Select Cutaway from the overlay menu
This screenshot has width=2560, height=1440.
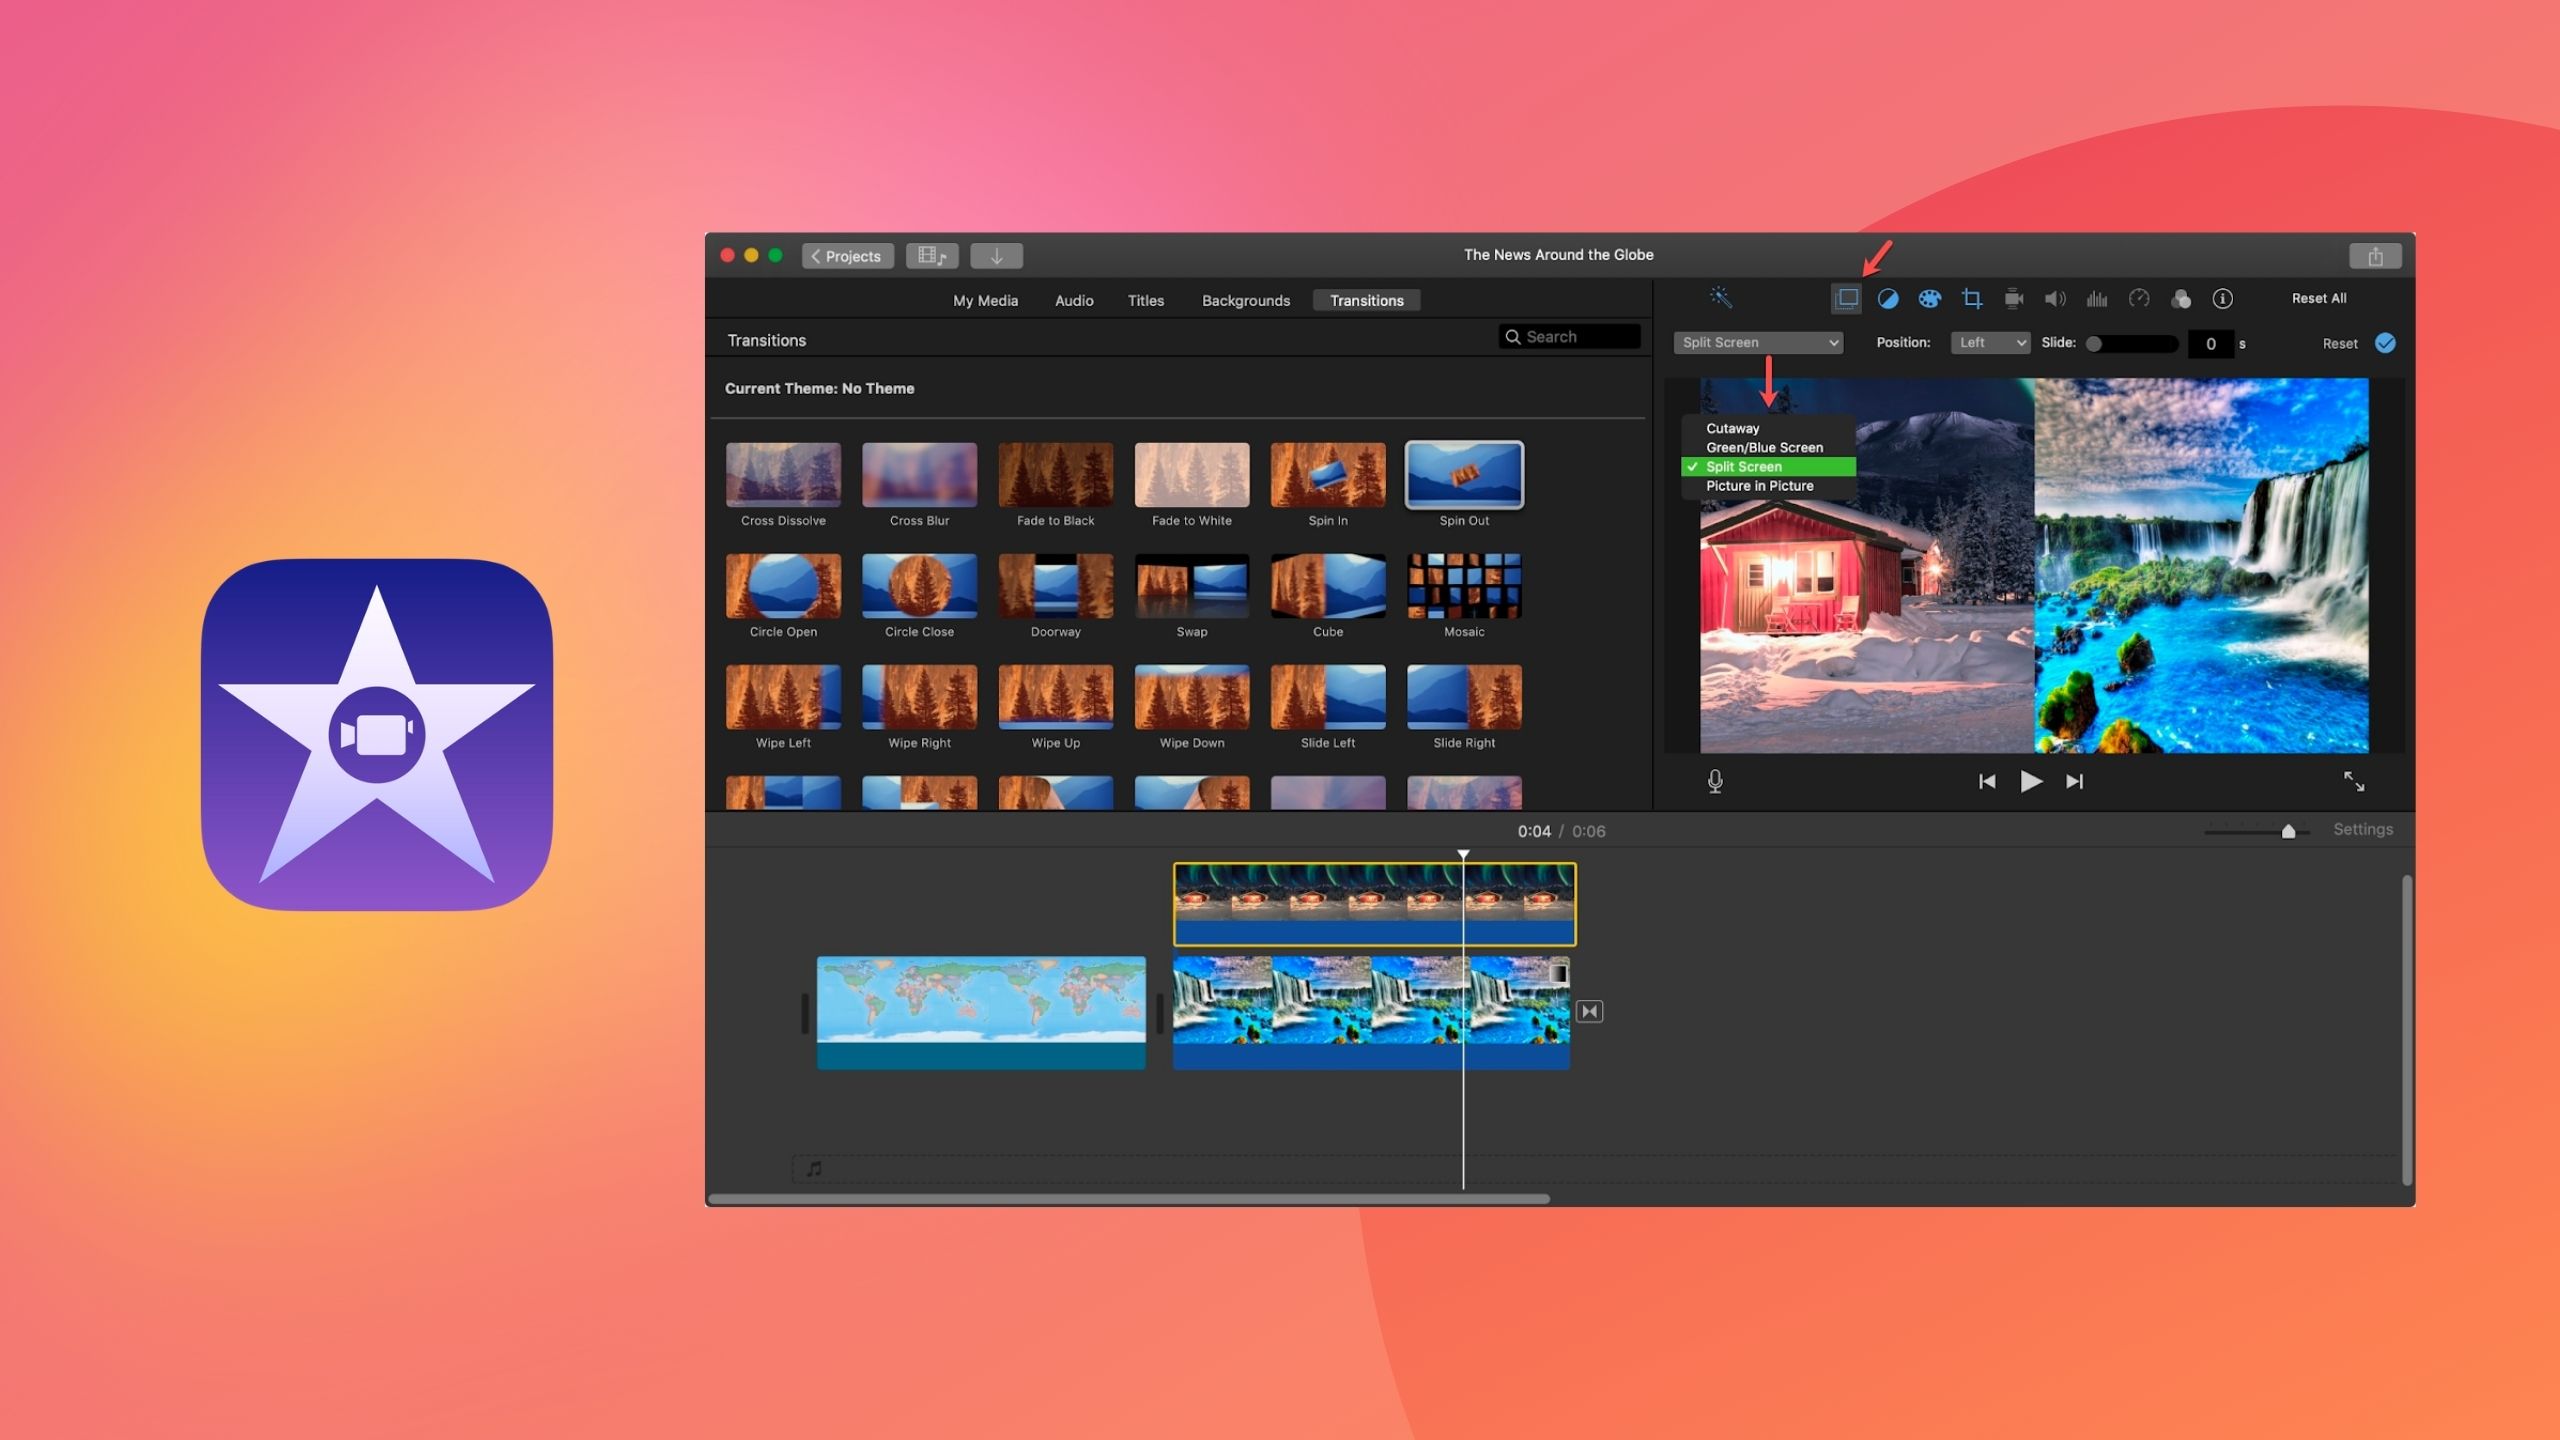pyautogui.click(x=1732, y=428)
